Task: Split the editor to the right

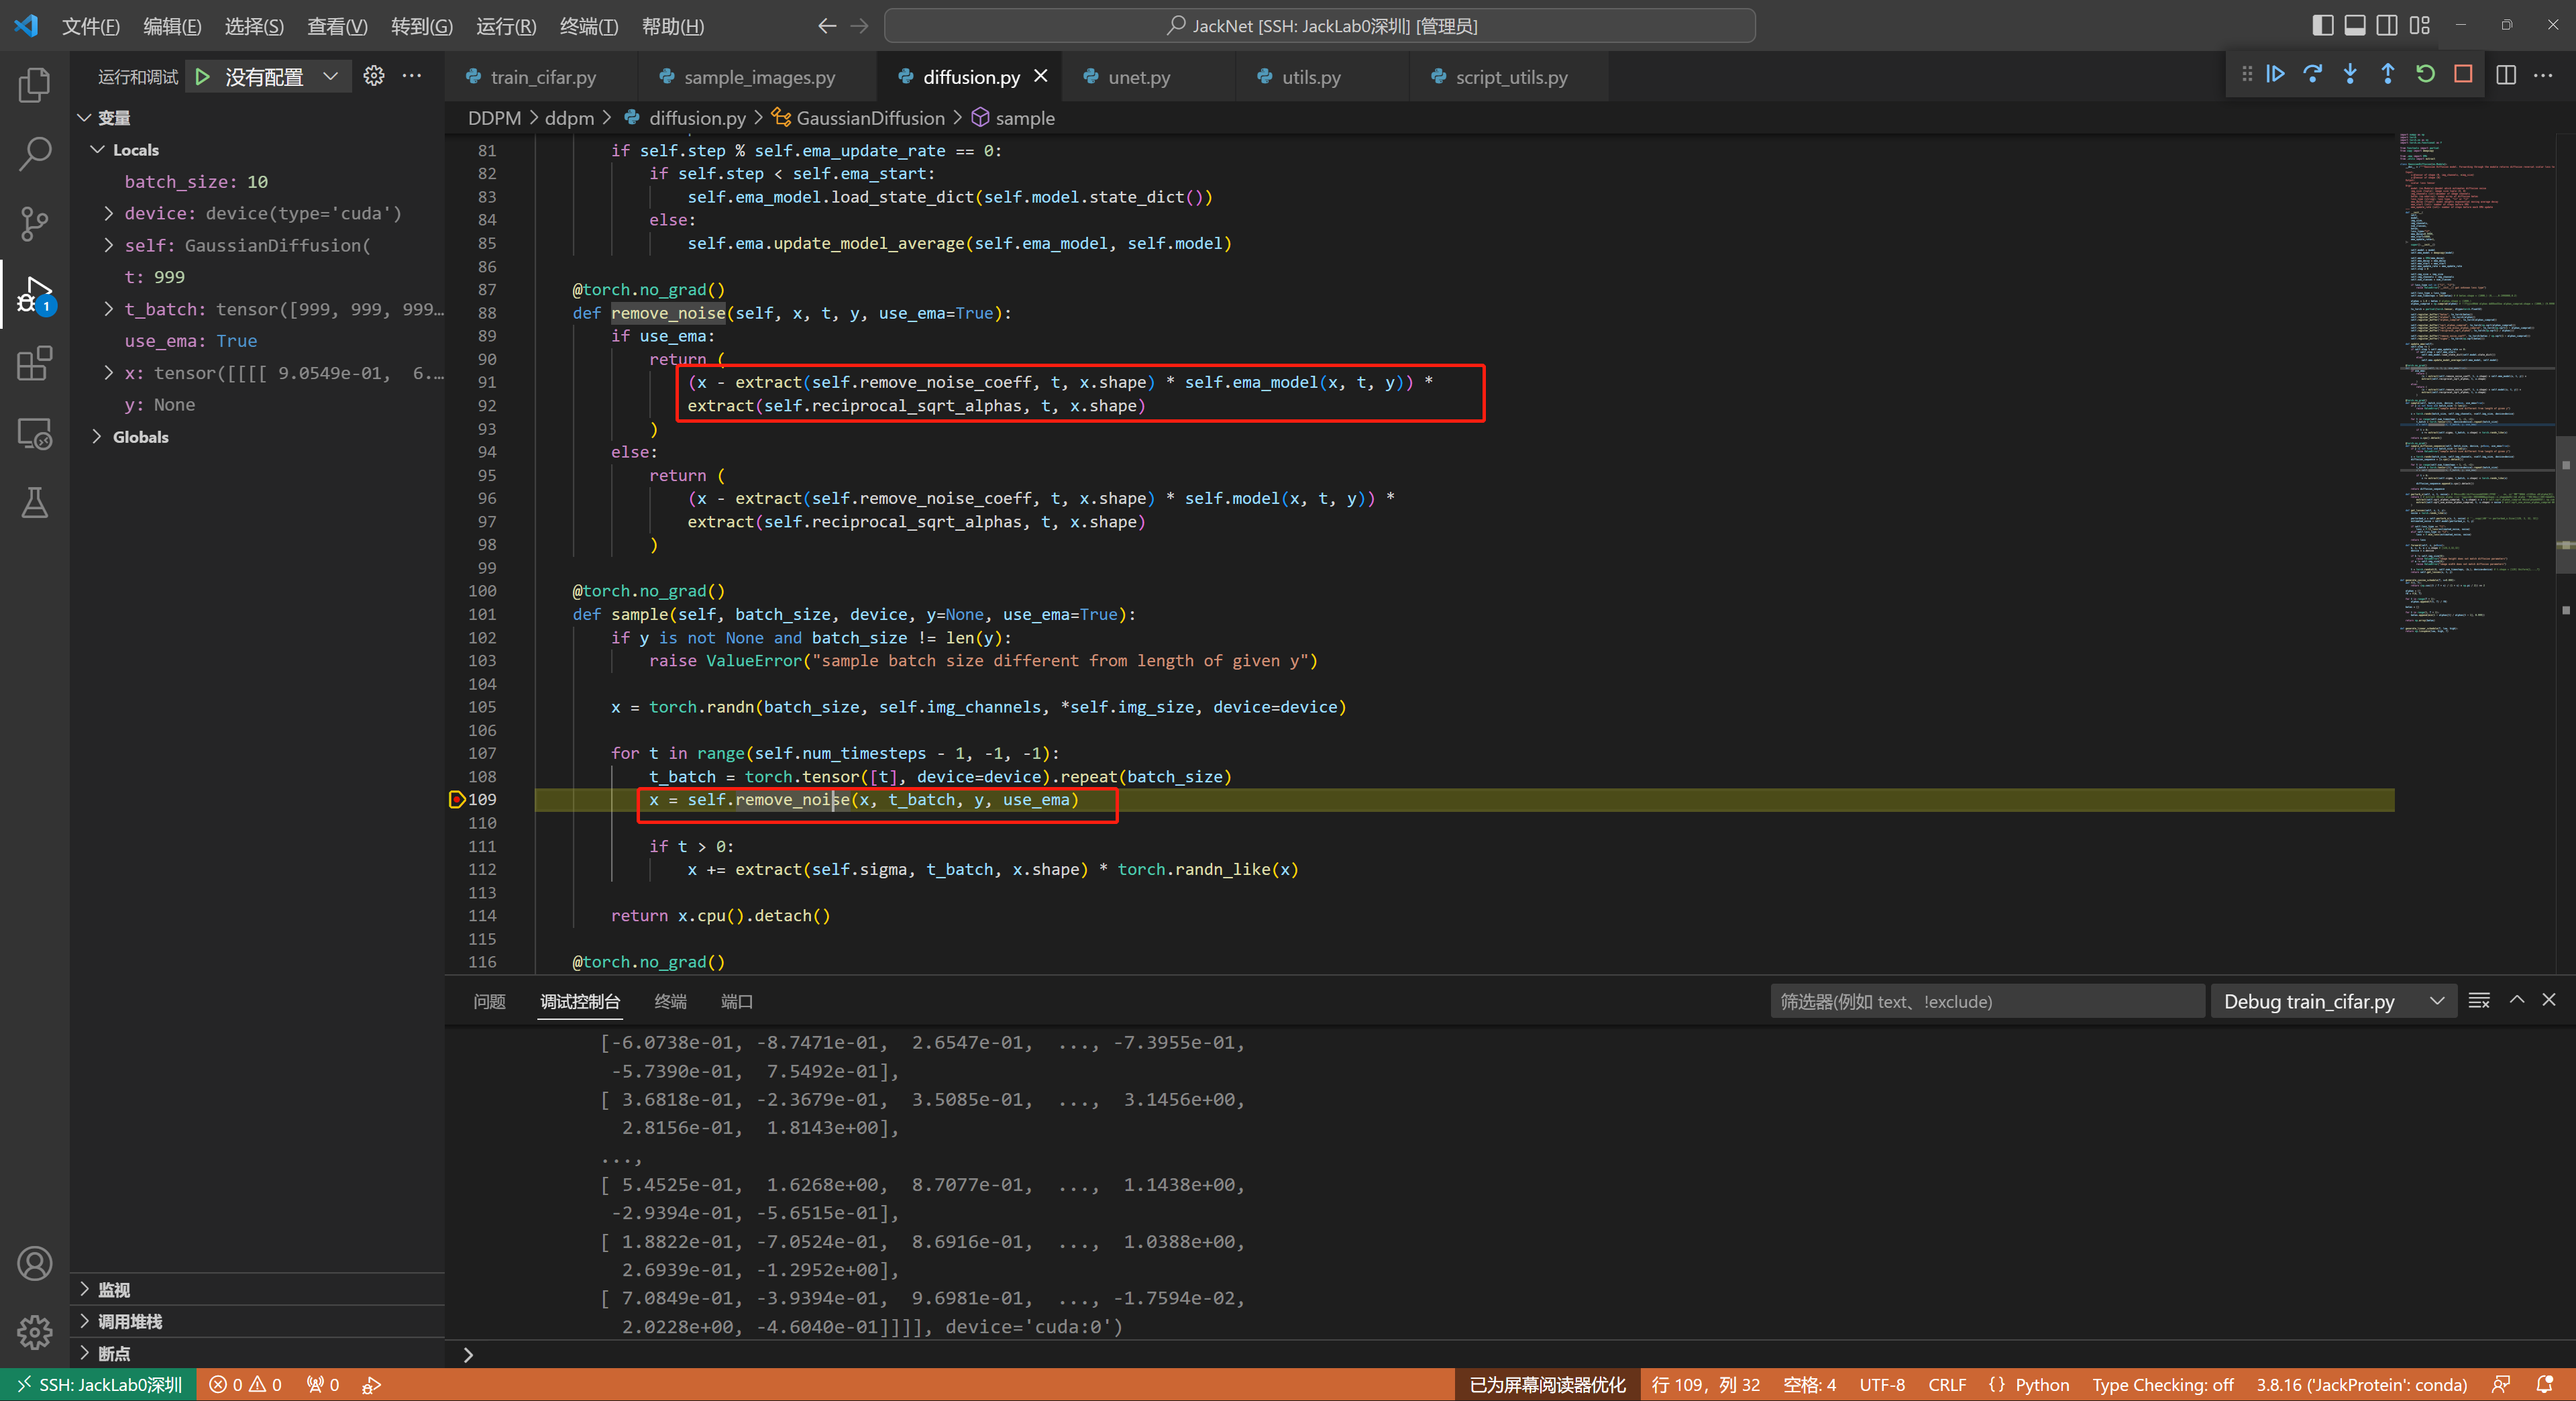Action: click(2506, 75)
